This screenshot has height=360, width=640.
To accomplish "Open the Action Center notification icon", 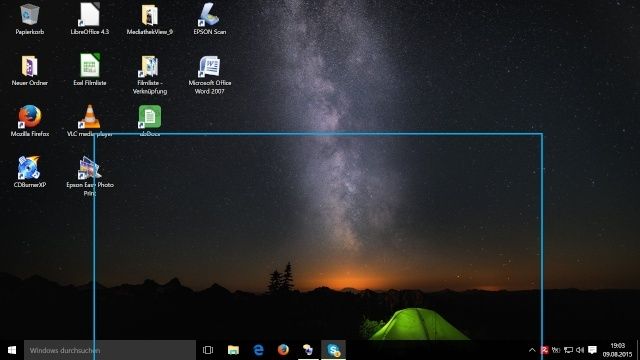I will [x=593, y=350].
